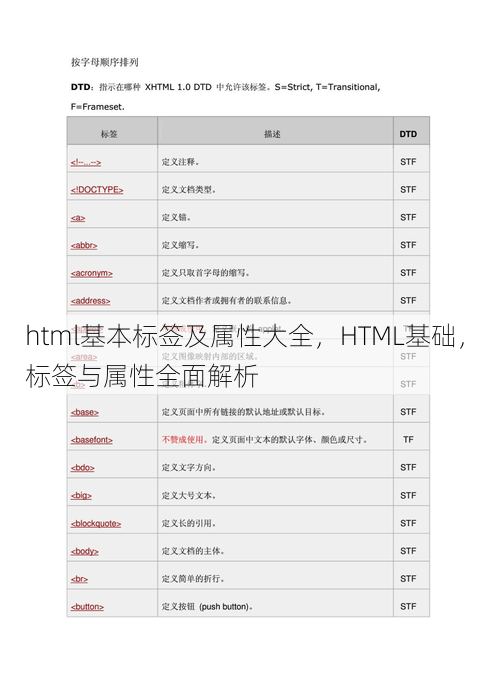Select the text 定义长的引用。
Image resolution: width=490 pixels, height=696 pixels.
pyautogui.click(x=189, y=523)
